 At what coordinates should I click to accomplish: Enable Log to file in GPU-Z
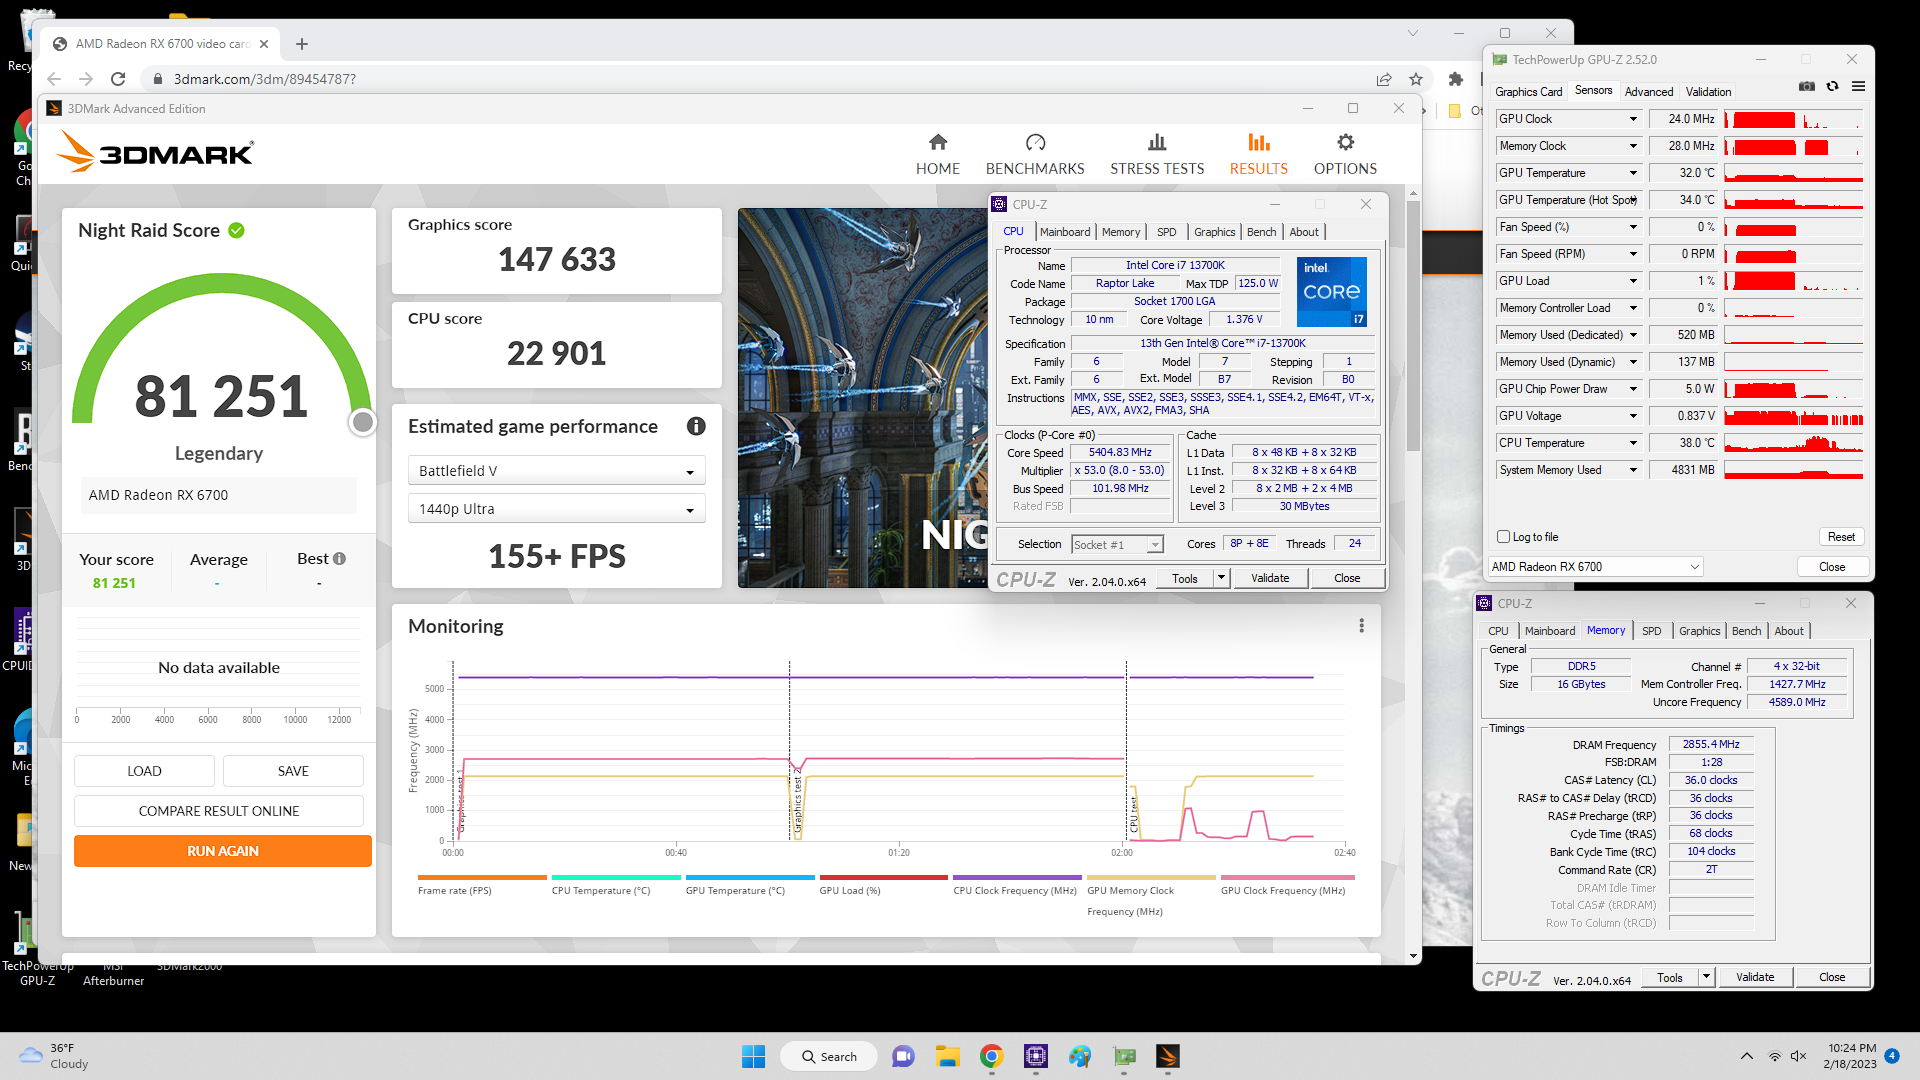pyautogui.click(x=1503, y=537)
